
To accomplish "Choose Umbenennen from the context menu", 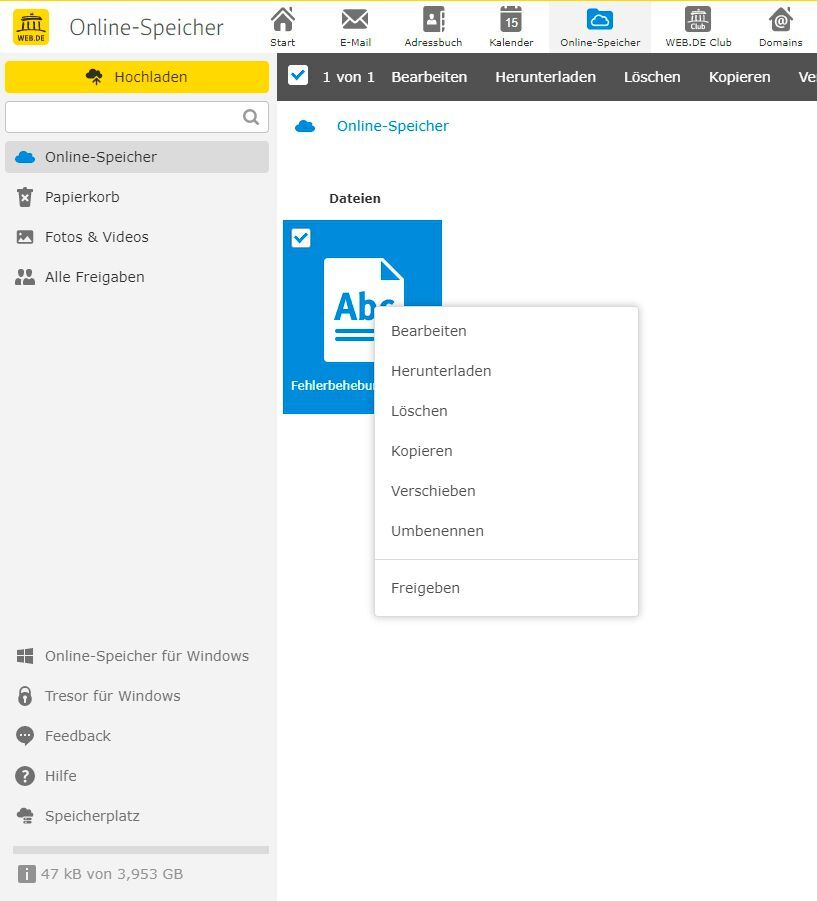I will 437,531.
